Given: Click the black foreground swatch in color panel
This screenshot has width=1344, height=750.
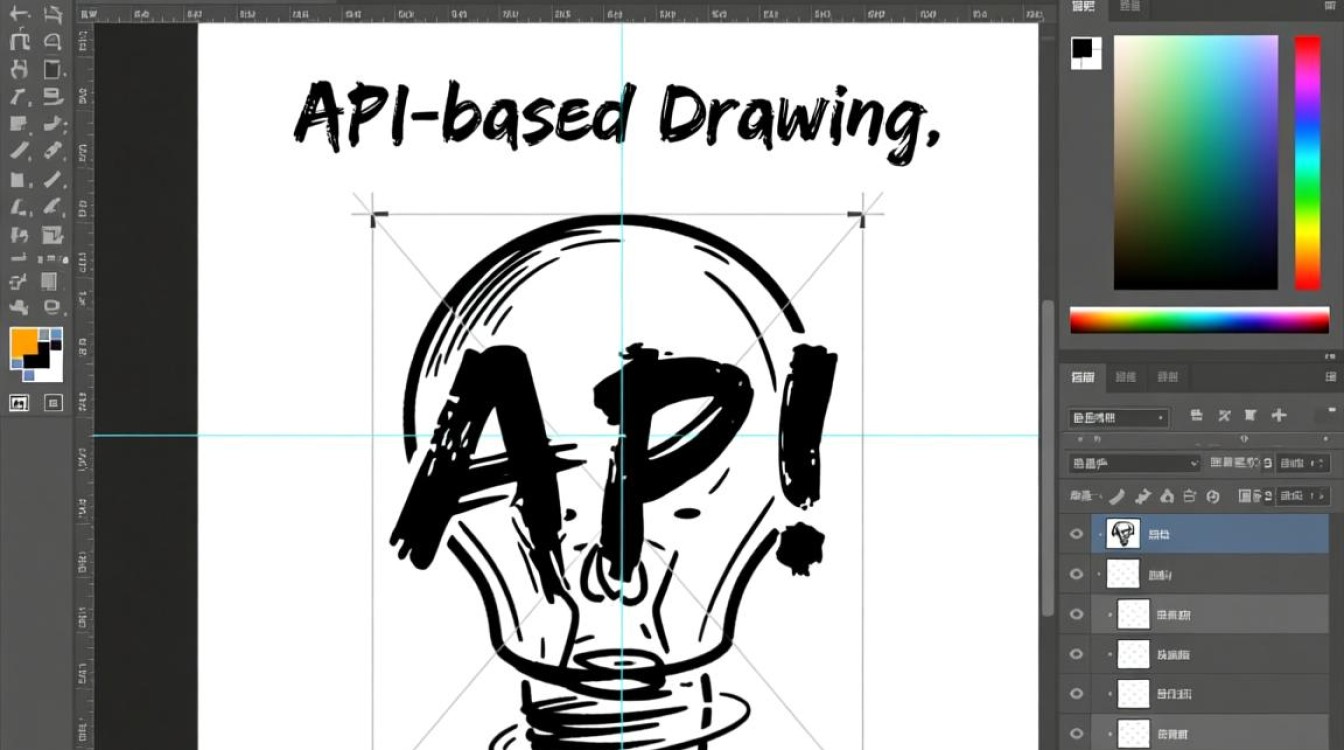Looking at the screenshot, I should (x=1082, y=48).
